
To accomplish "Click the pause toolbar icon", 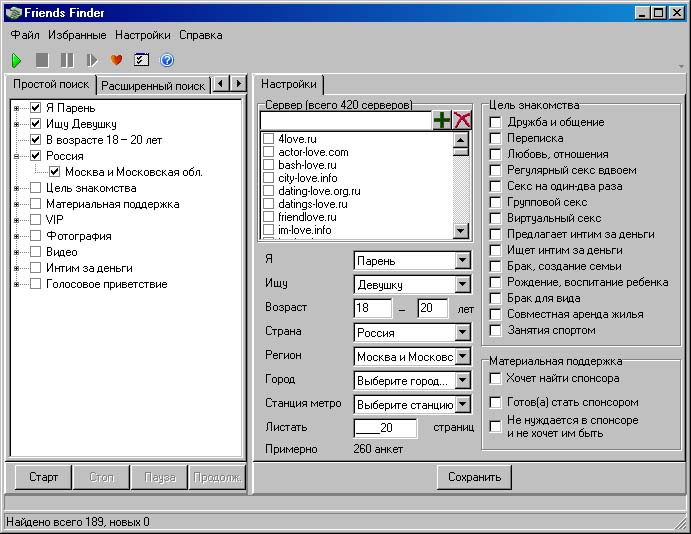I will point(67,60).
